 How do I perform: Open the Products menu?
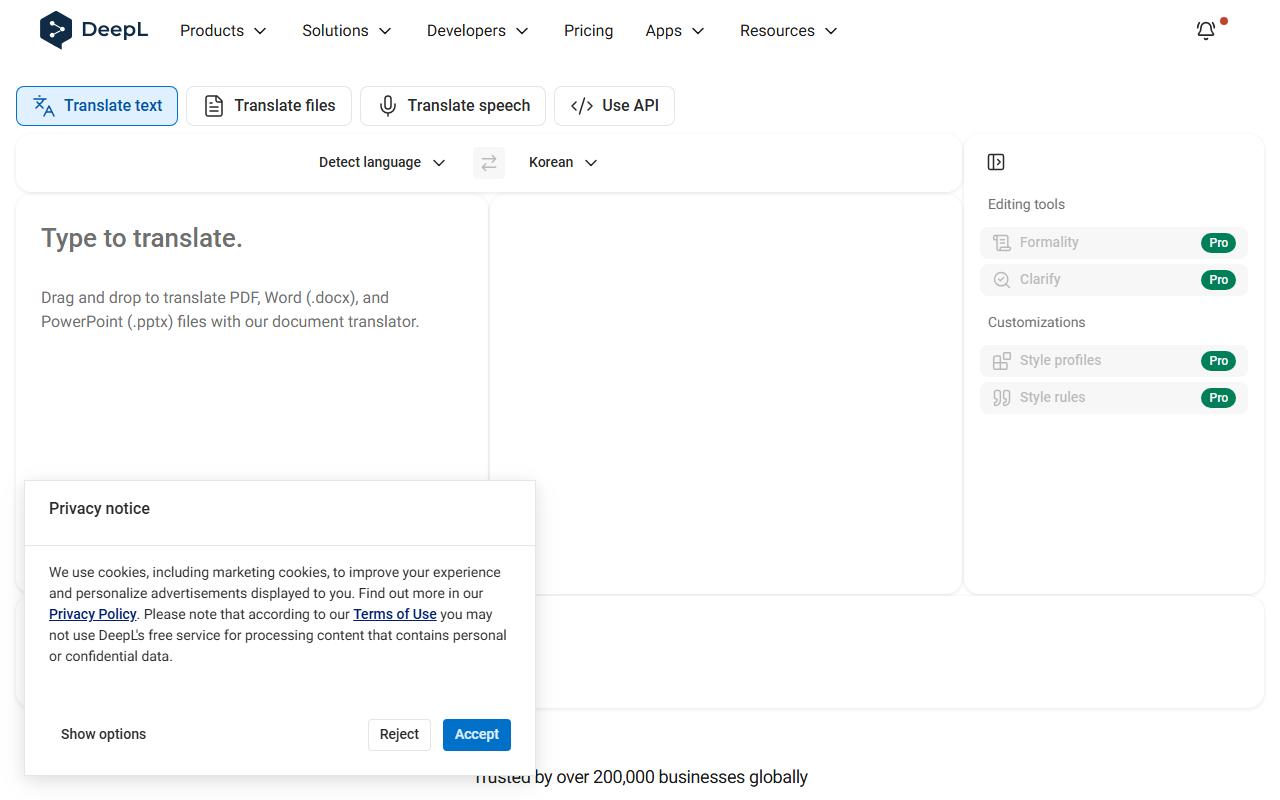coord(224,31)
